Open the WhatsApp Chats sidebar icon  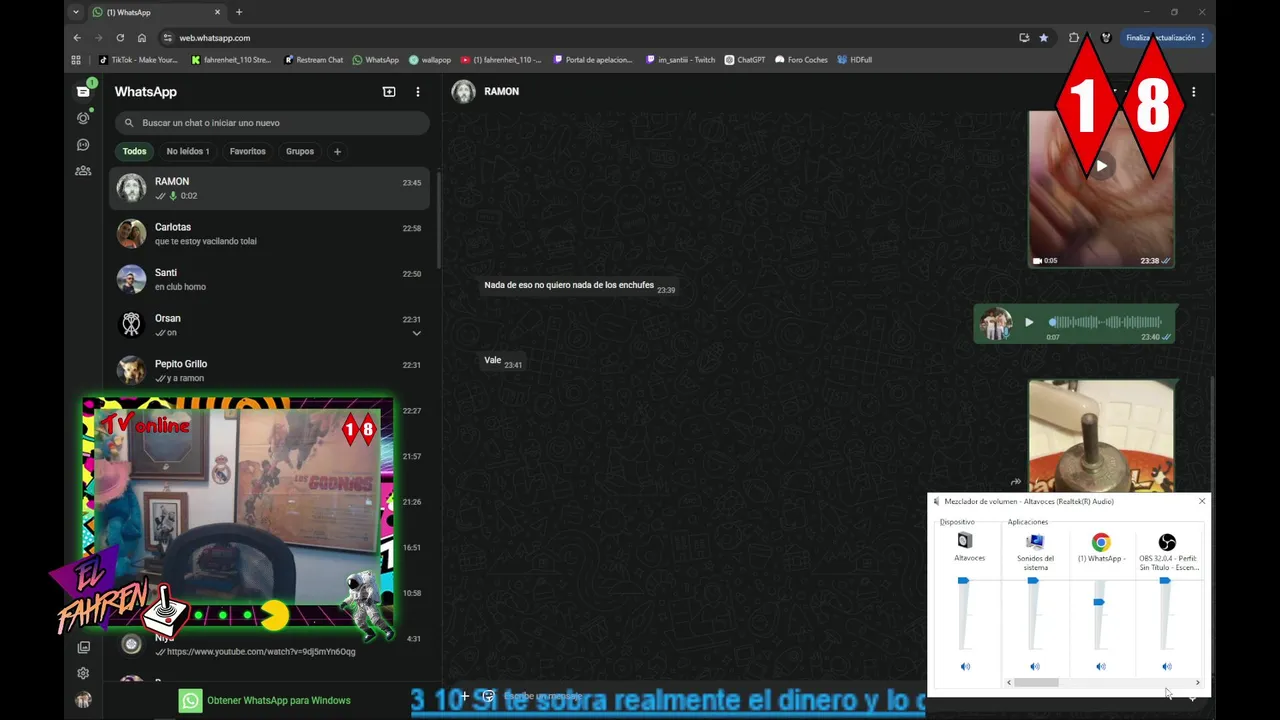click(83, 91)
